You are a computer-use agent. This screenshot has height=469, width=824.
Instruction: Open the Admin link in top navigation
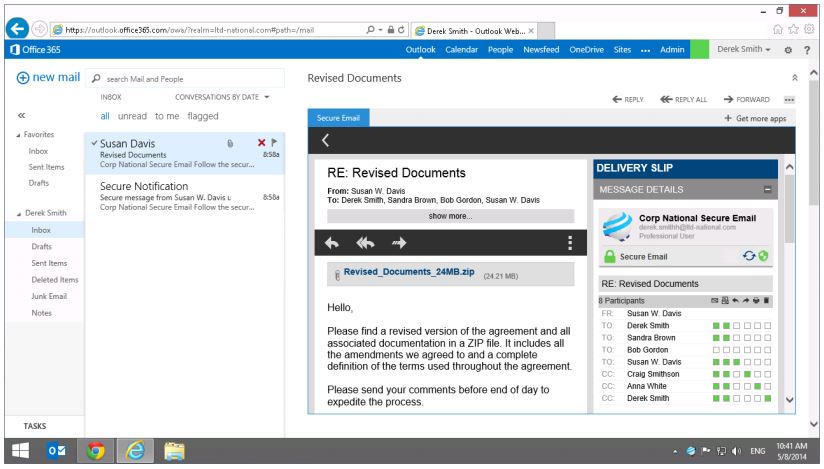click(672, 49)
